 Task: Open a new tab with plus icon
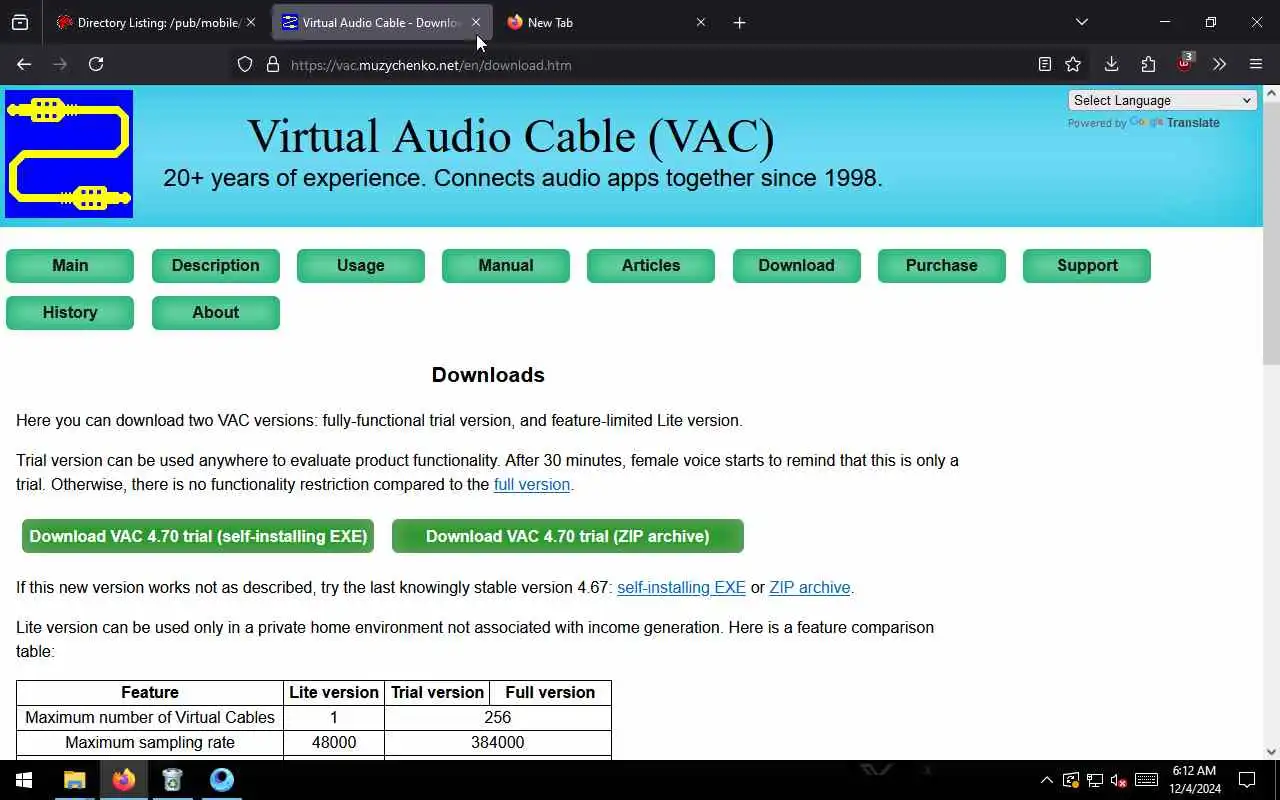point(739,22)
